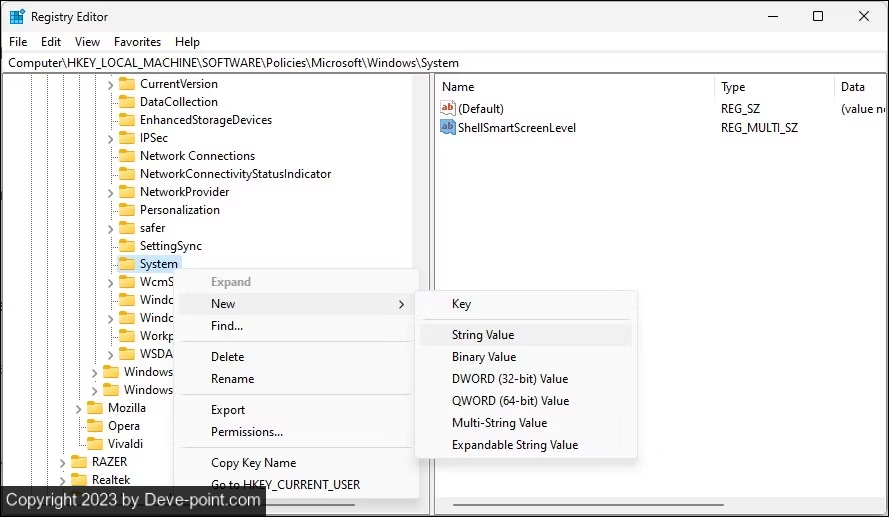Expand the CurrentVersion key
The image size is (889, 517).
pos(111,85)
